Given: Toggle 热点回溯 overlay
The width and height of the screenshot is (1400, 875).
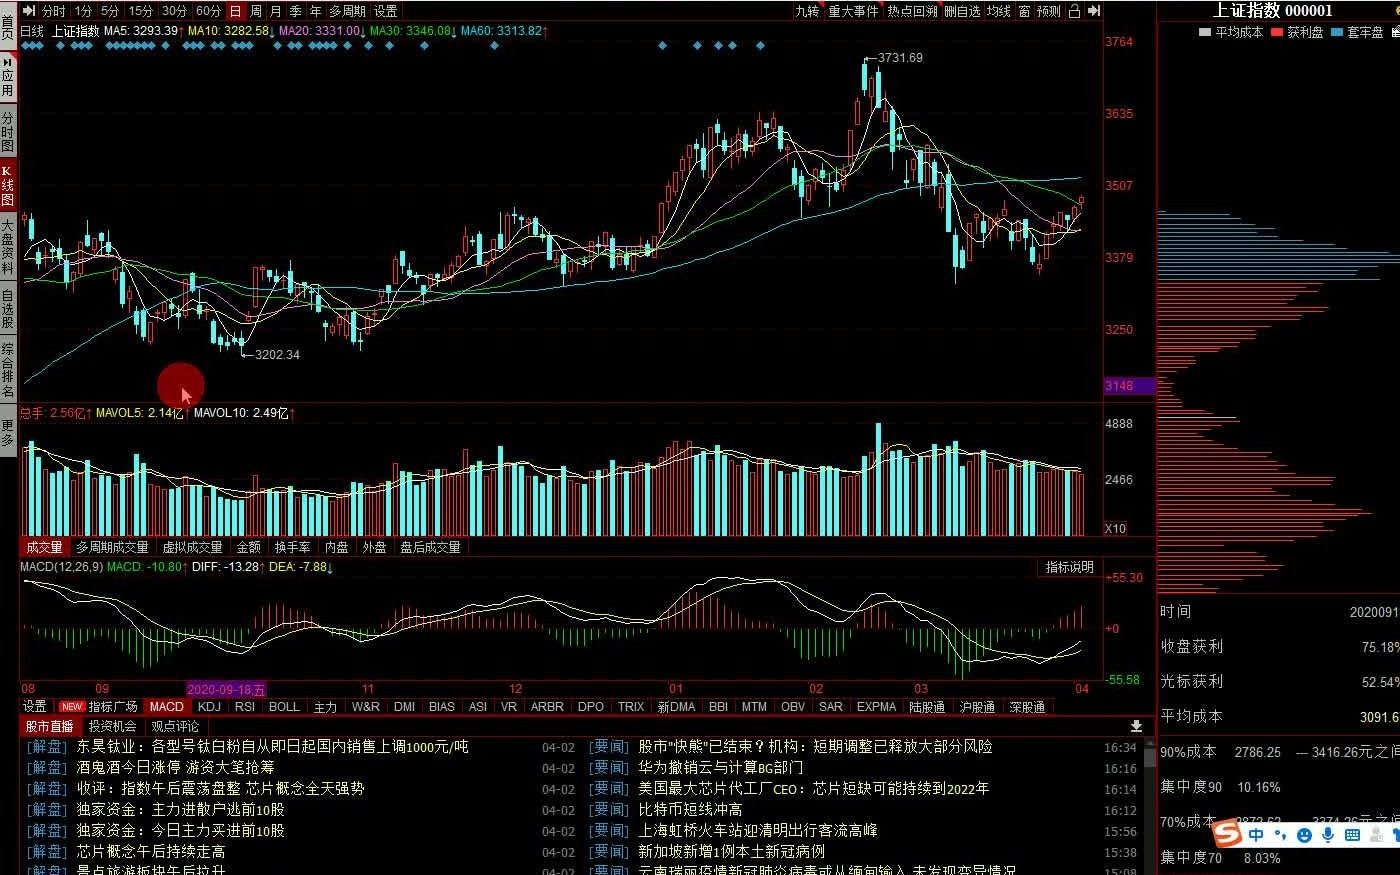Looking at the screenshot, I should click(x=913, y=11).
